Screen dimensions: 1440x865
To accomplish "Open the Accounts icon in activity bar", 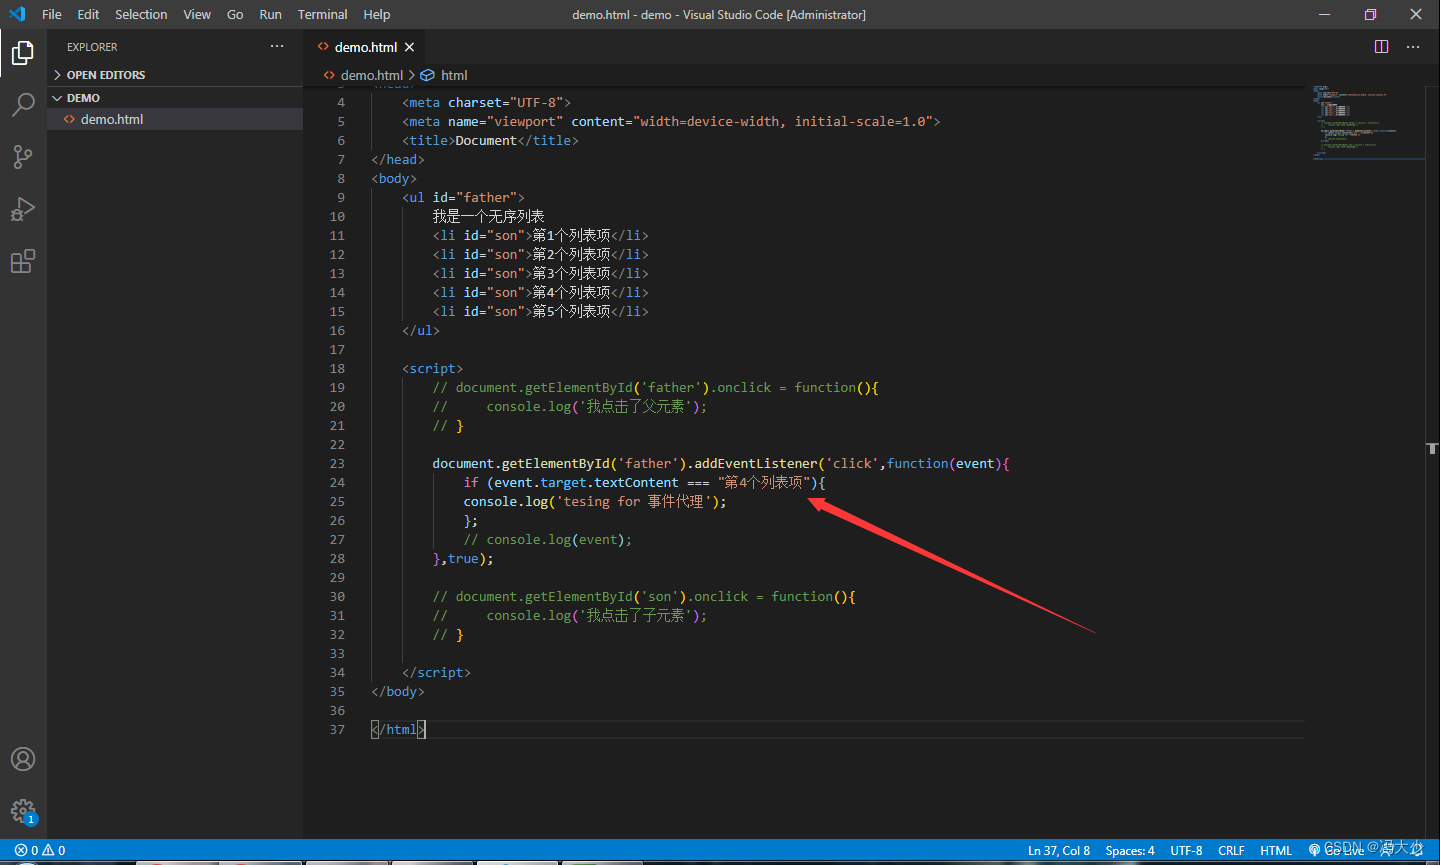I will click(x=23, y=759).
